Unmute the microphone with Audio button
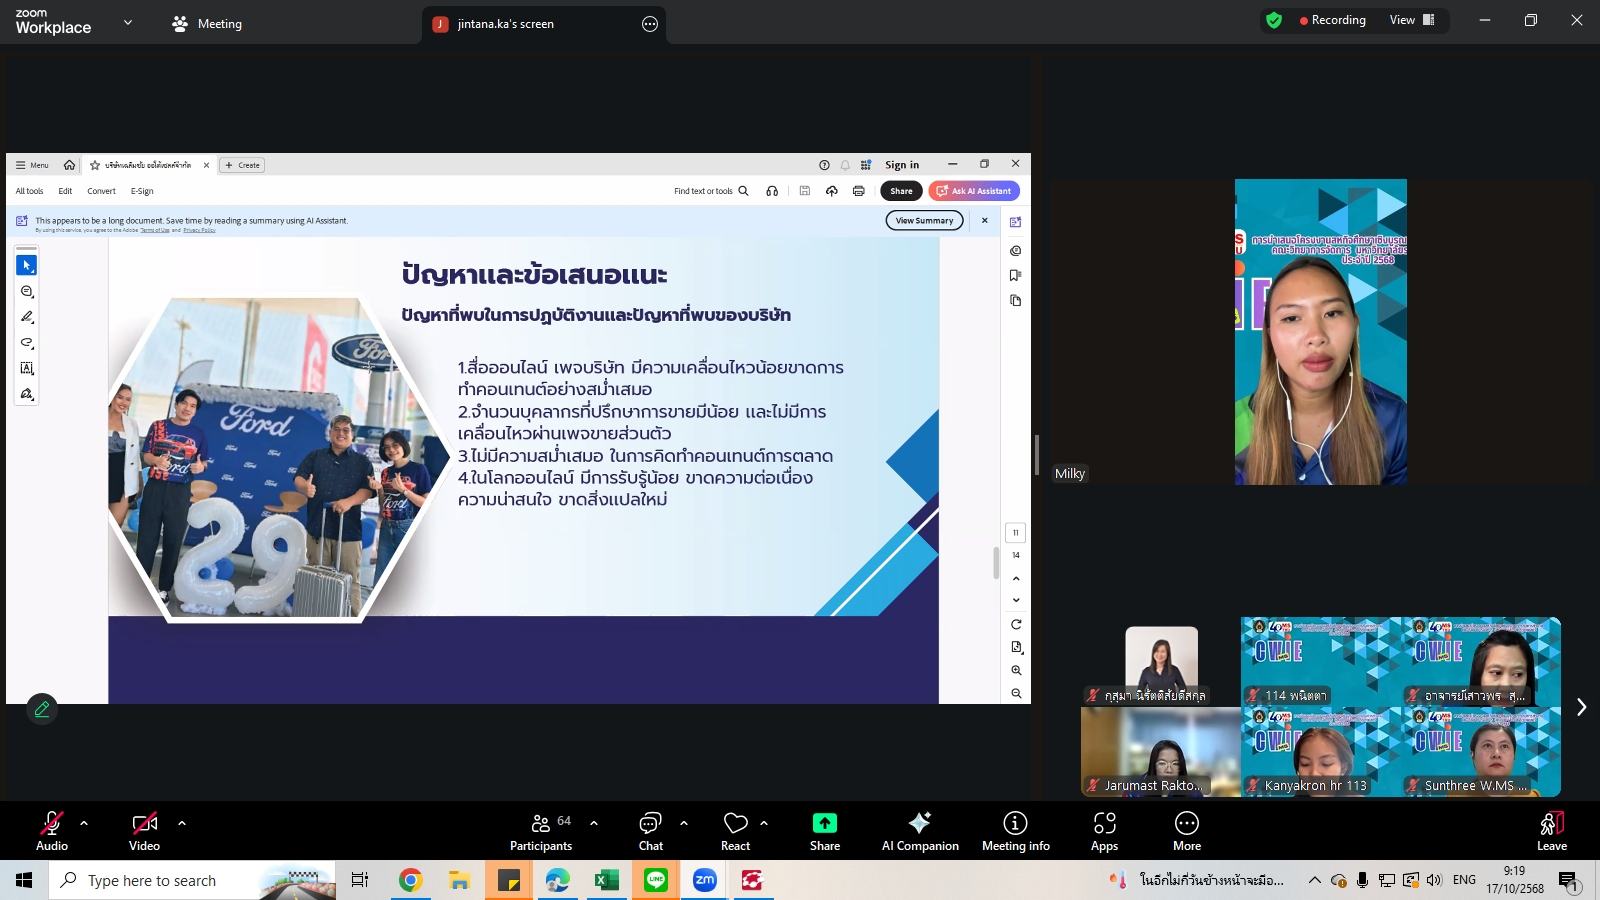This screenshot has height=900, width=1600. coord(51,830)
